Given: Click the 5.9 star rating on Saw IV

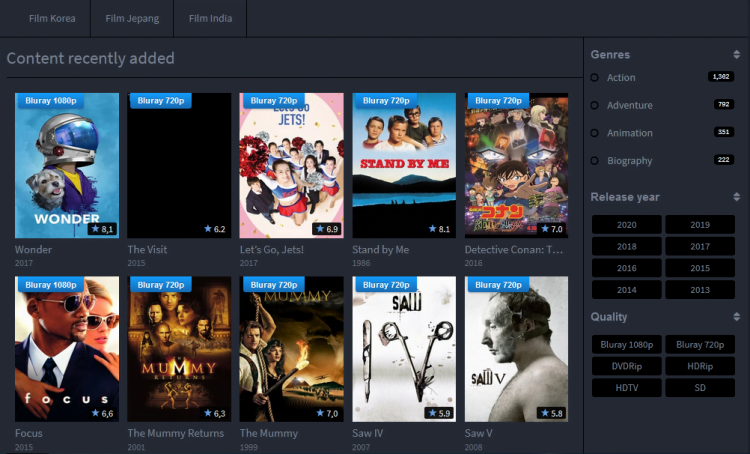Looking at the screenshot, I should (440, 413).
